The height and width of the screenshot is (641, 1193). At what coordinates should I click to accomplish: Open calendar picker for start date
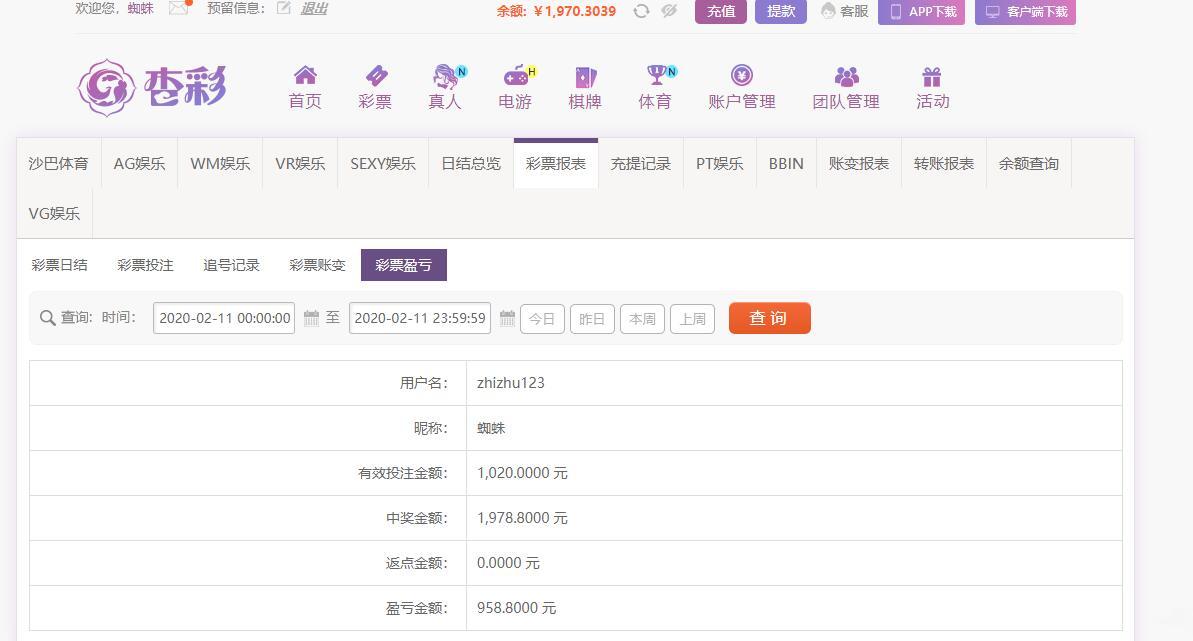coord(311,318)
